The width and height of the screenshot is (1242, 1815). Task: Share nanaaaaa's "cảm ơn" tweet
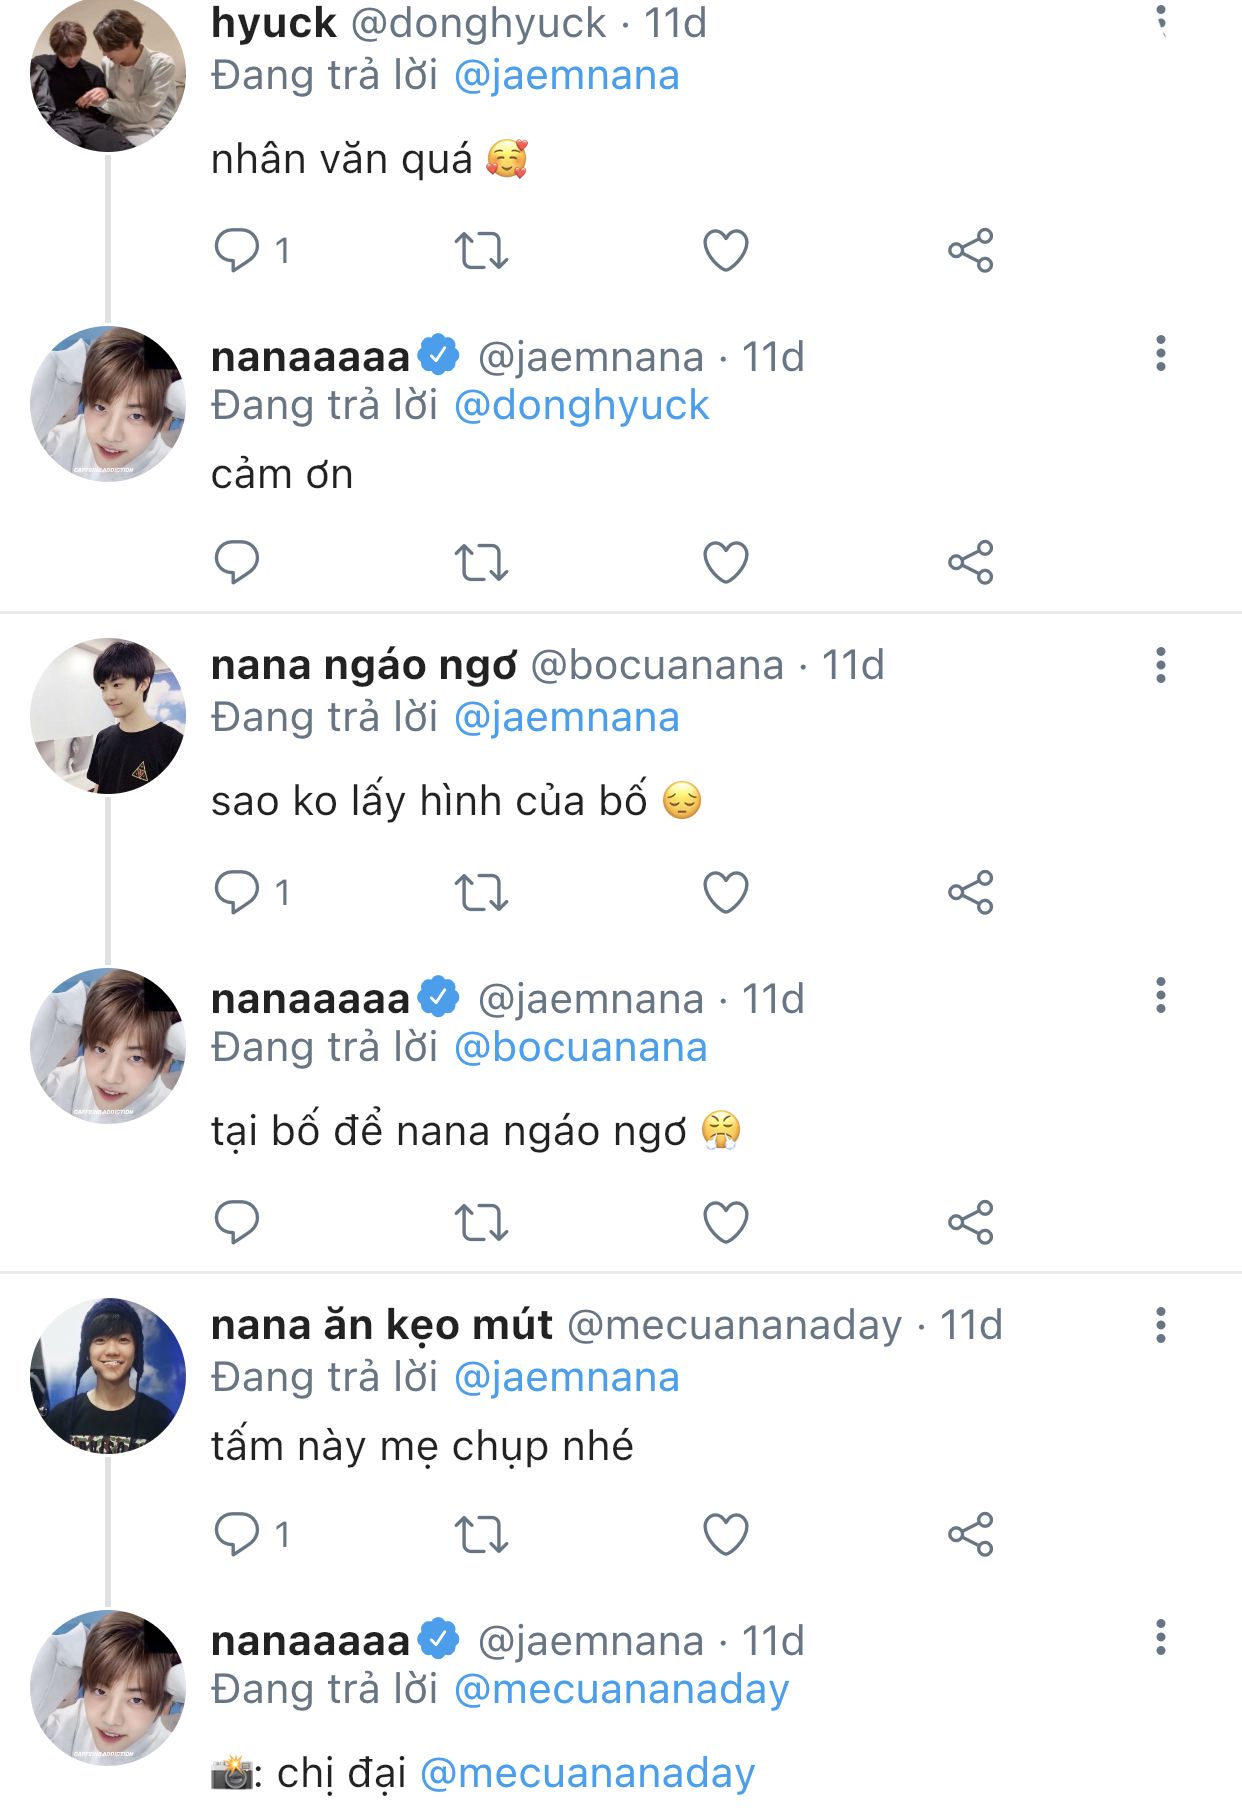[970, 562]
